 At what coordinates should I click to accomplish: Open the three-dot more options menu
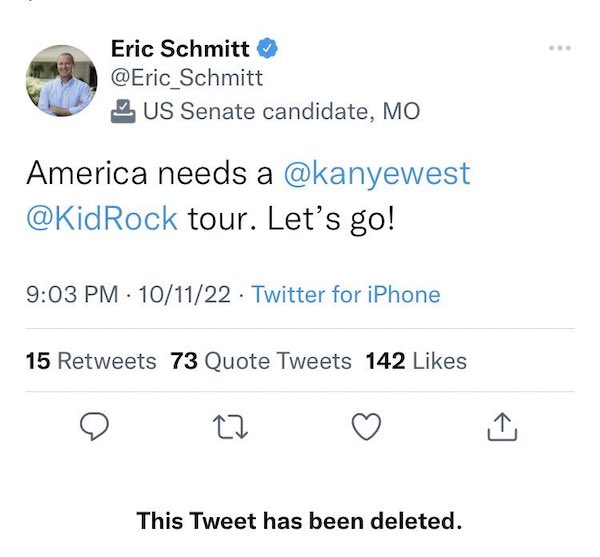[560, 48]
